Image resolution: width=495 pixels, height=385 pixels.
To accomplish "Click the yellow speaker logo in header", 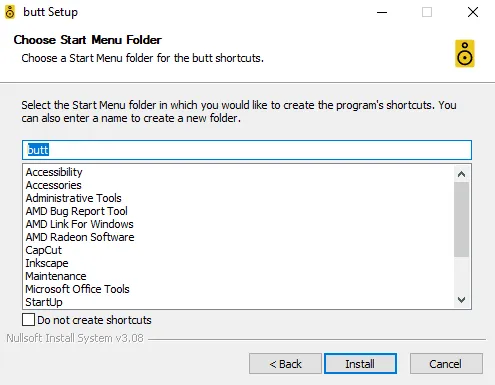I will click(x=465, y=54).
